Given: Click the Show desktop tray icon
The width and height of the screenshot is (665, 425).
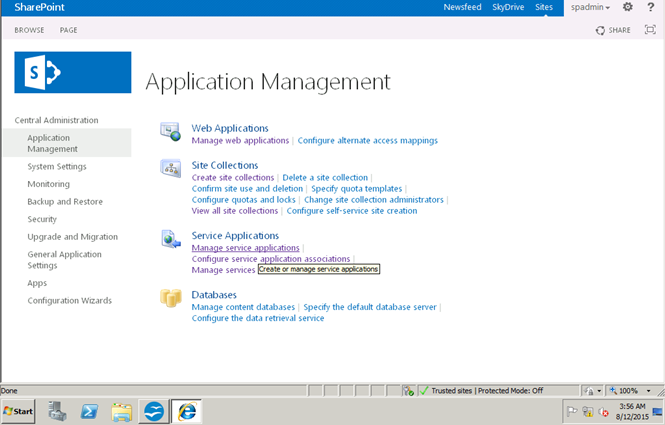Looking at the screenshot, I should coord(657,411).
